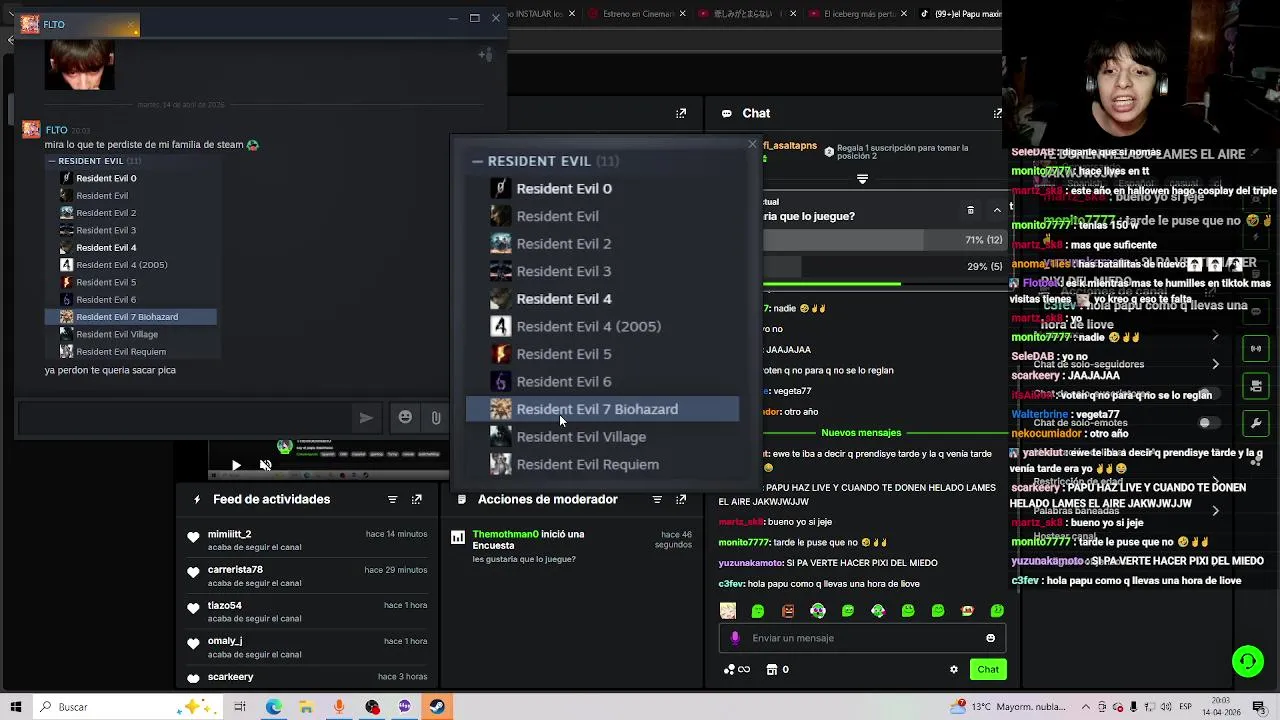Collapse RESIDENT EVIL group in enlarged image
The width and height of the screenshot is (1280, 720).
click(x=478, y=161)
